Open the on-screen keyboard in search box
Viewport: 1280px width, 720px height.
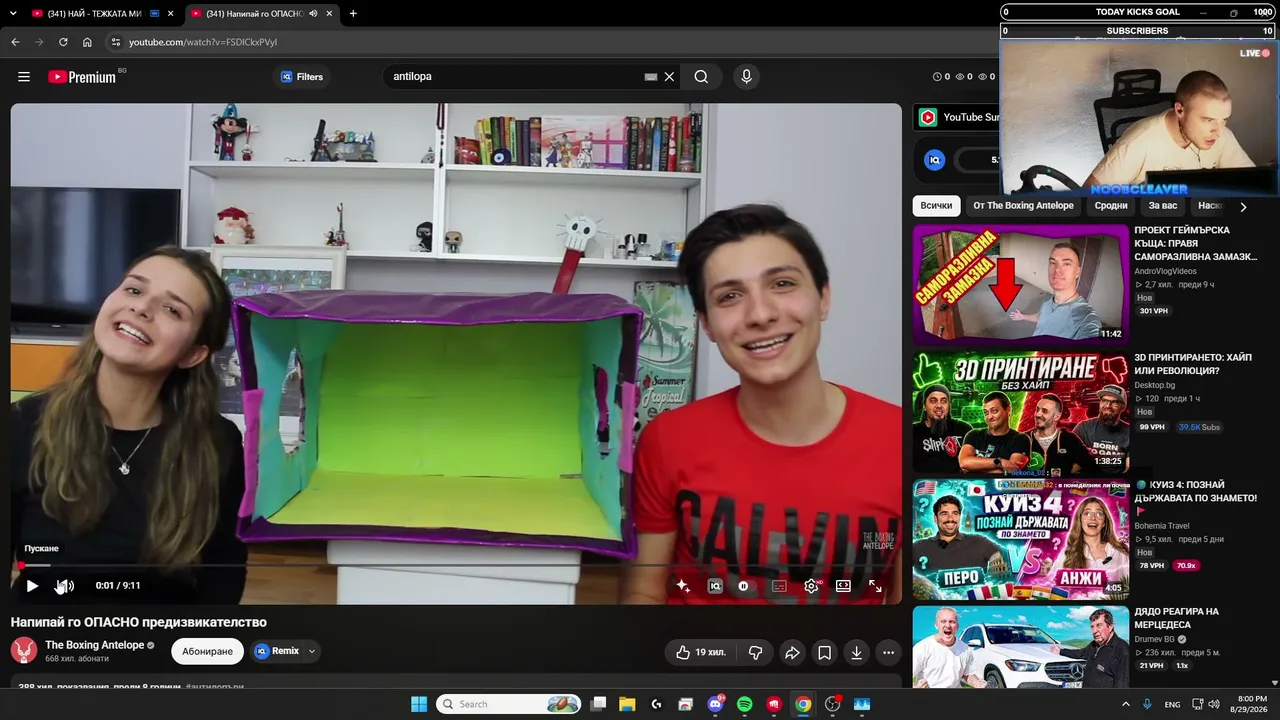pos(651,77)
